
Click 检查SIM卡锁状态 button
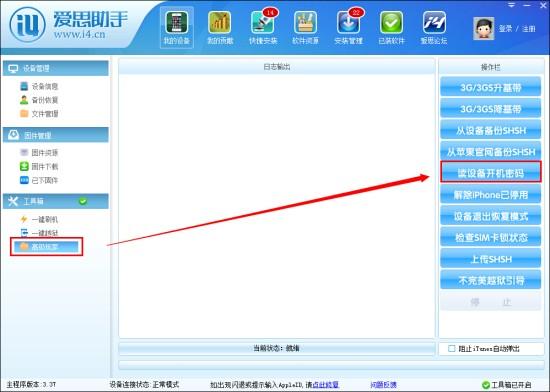(490, 237)
